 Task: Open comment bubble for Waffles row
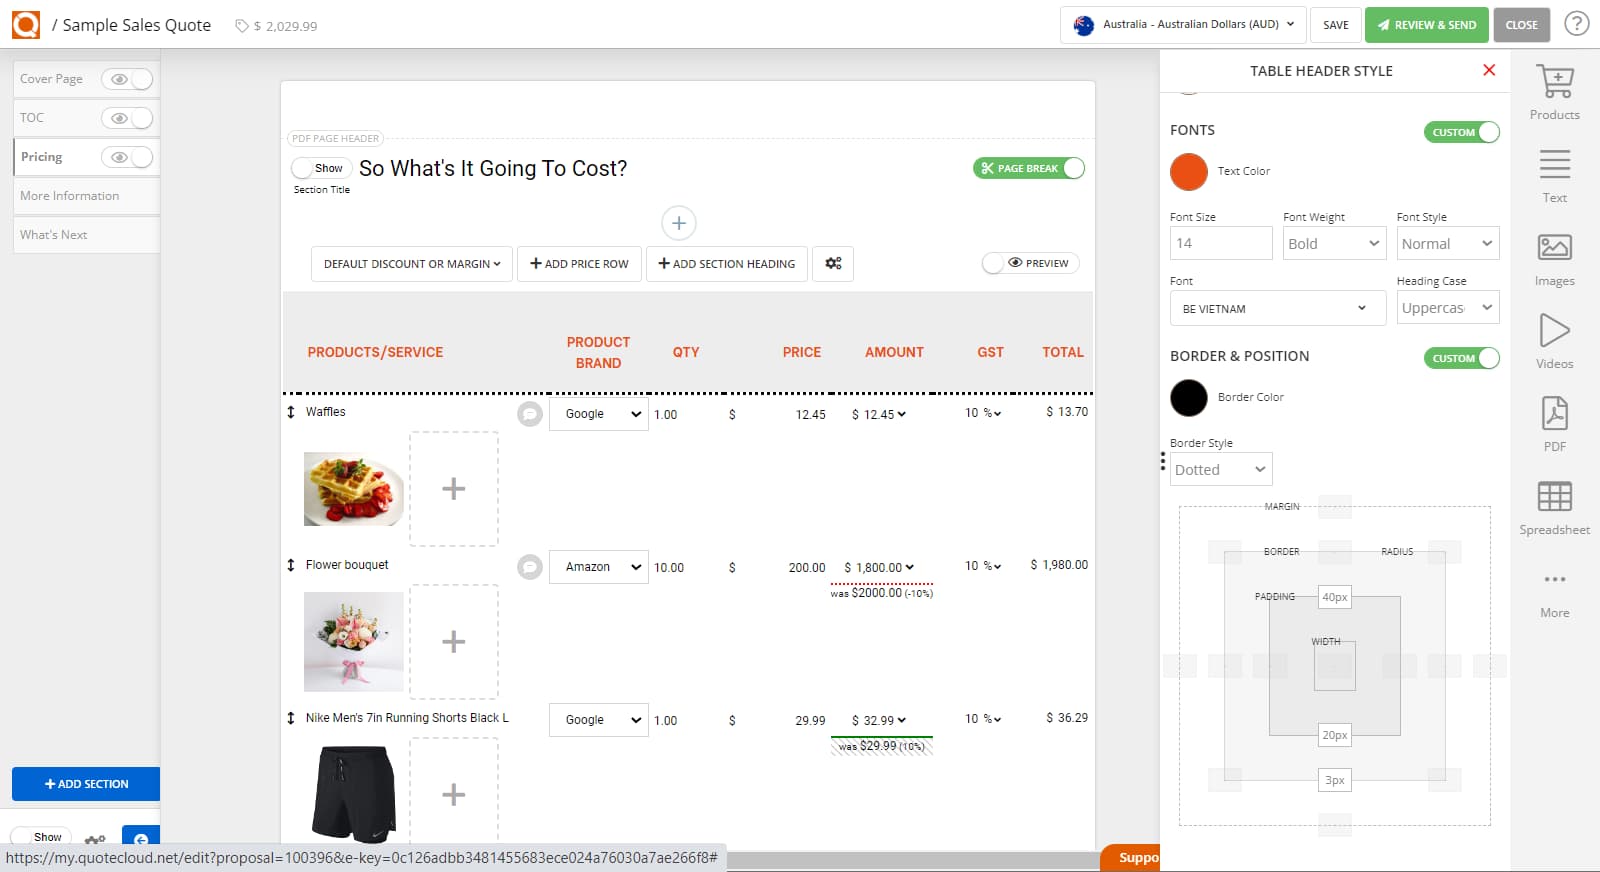point(530,414)
